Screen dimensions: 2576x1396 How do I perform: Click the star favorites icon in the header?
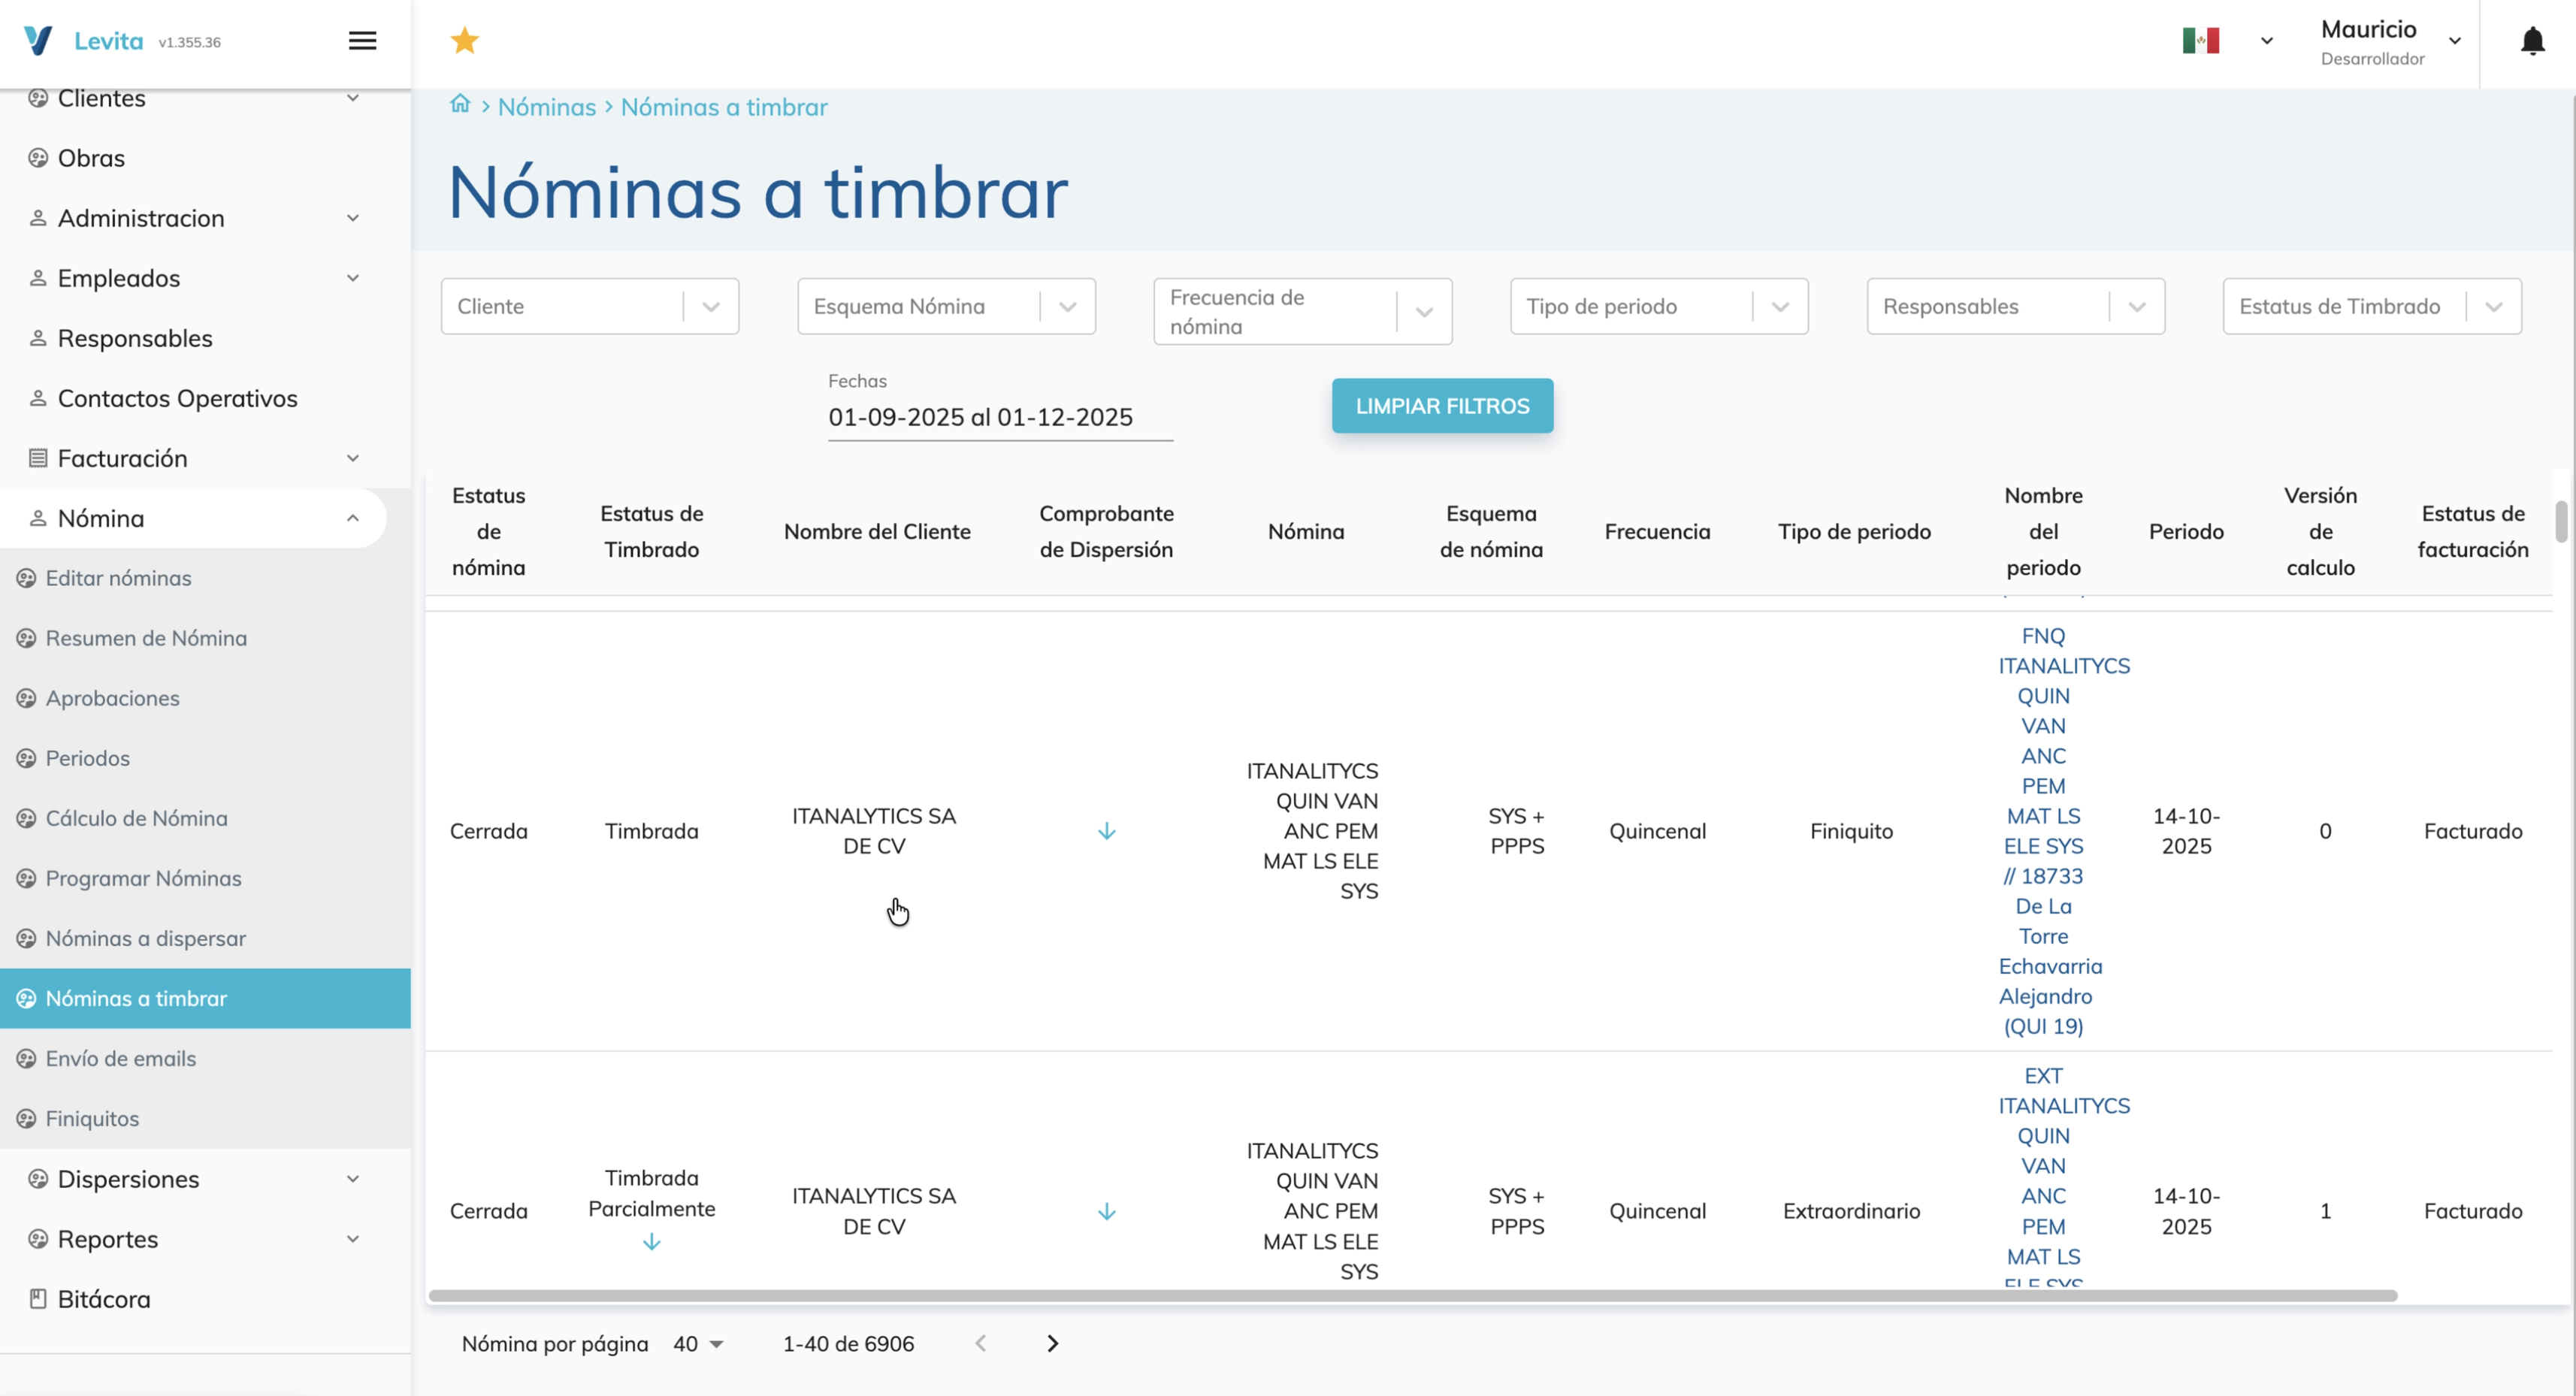point(465,39)
